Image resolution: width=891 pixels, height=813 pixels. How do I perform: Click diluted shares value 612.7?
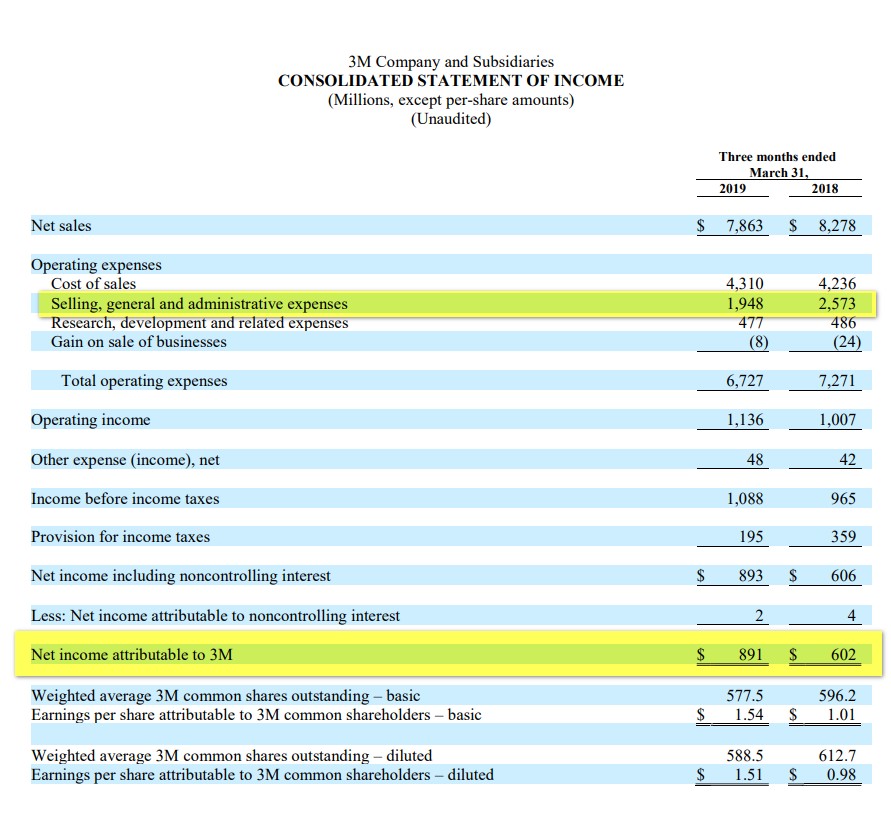[837, 756]
